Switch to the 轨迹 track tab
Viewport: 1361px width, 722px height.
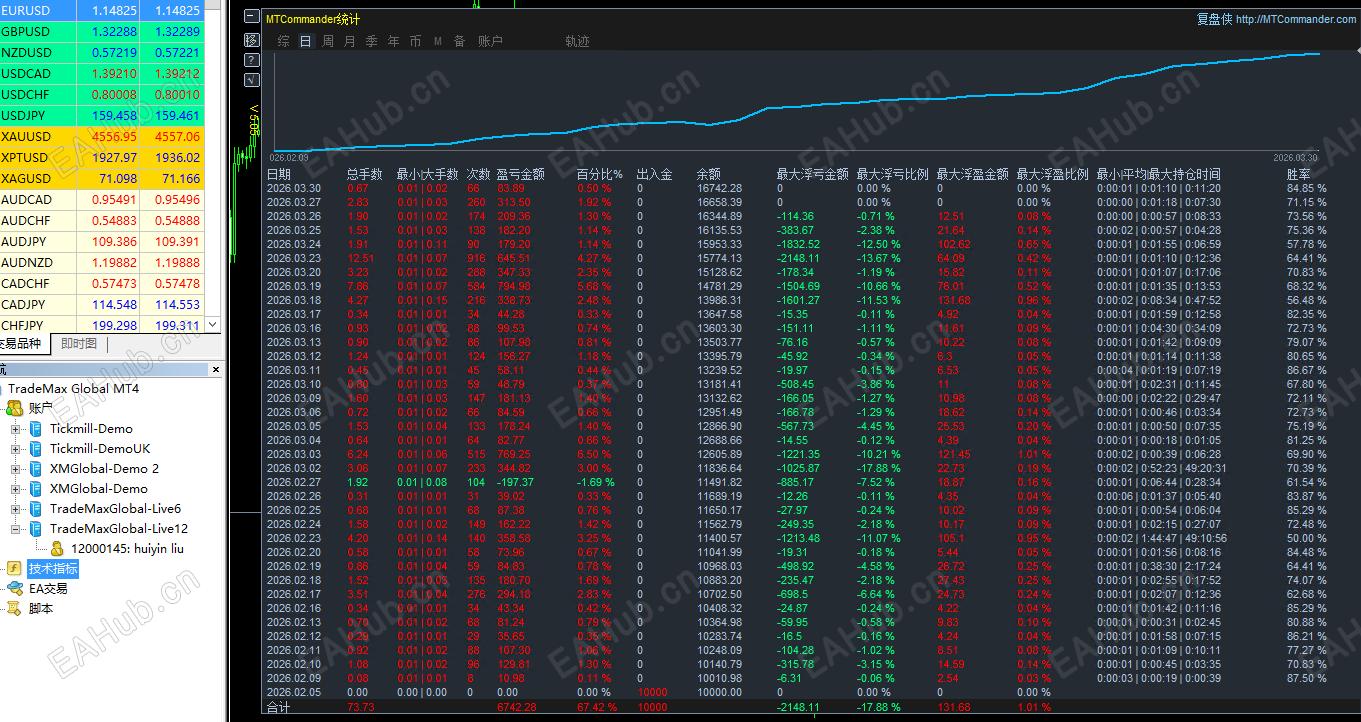[x=578, y=41]
